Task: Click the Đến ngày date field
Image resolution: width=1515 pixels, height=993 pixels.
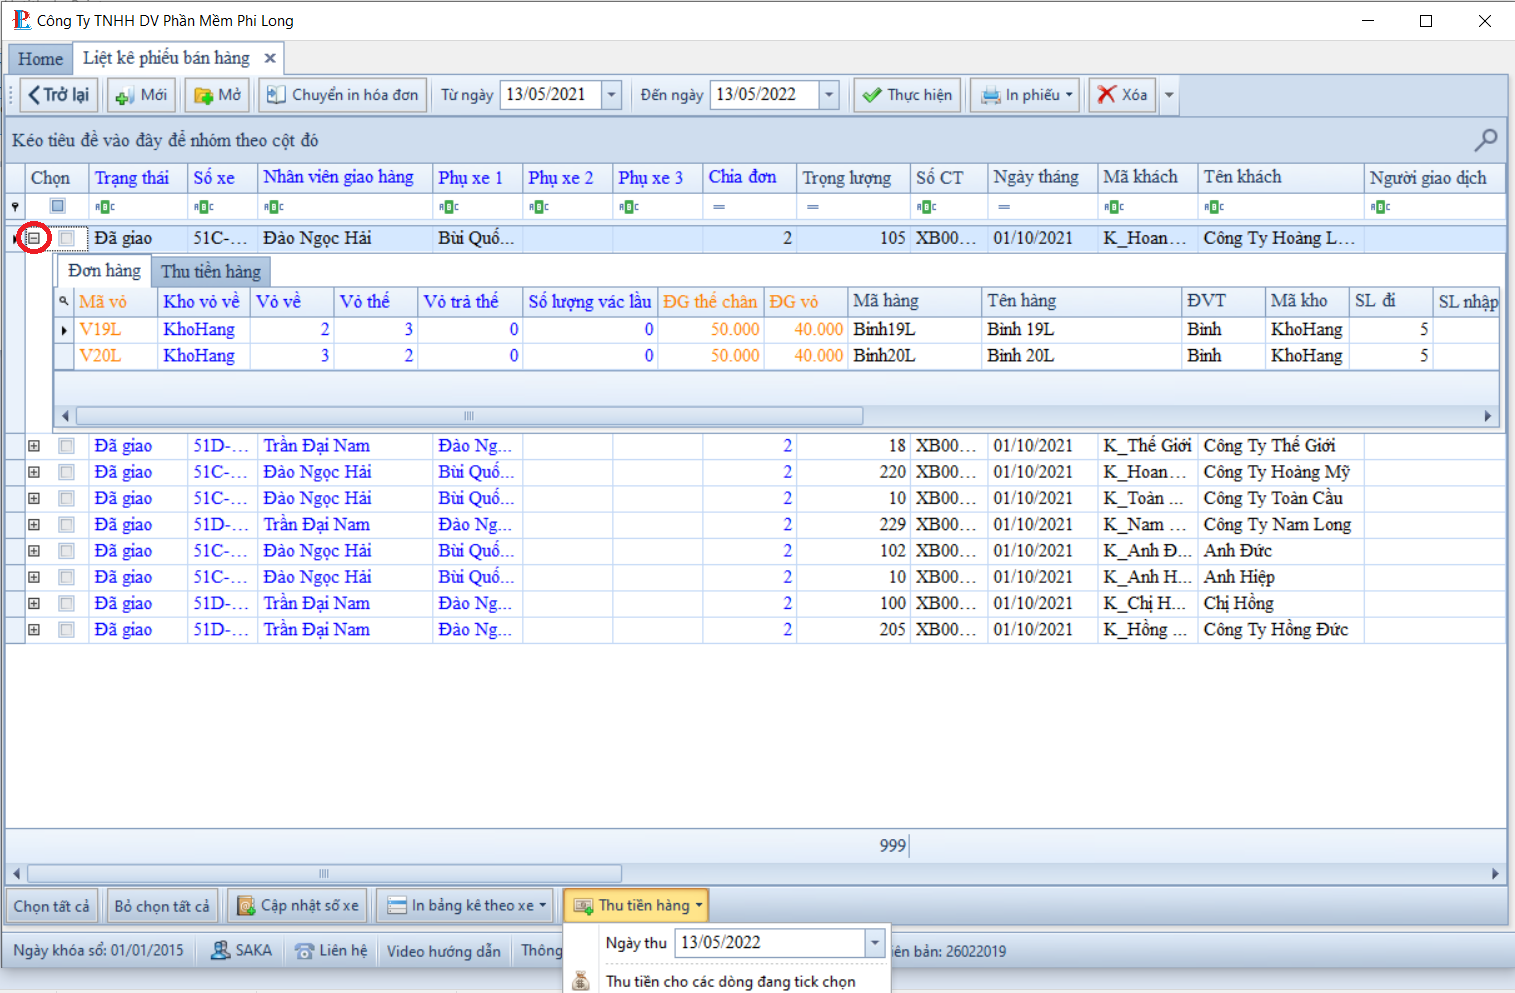Action: click(765, 95)
